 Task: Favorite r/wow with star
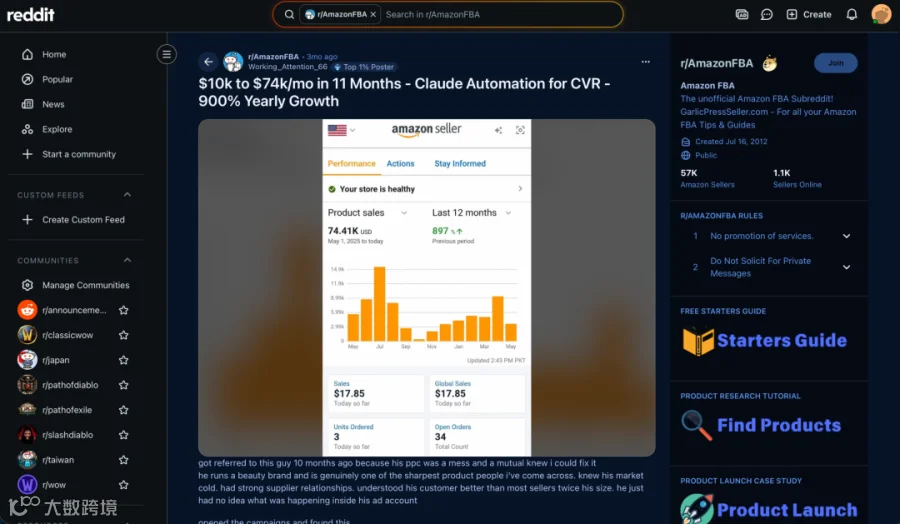pos(123,485)
